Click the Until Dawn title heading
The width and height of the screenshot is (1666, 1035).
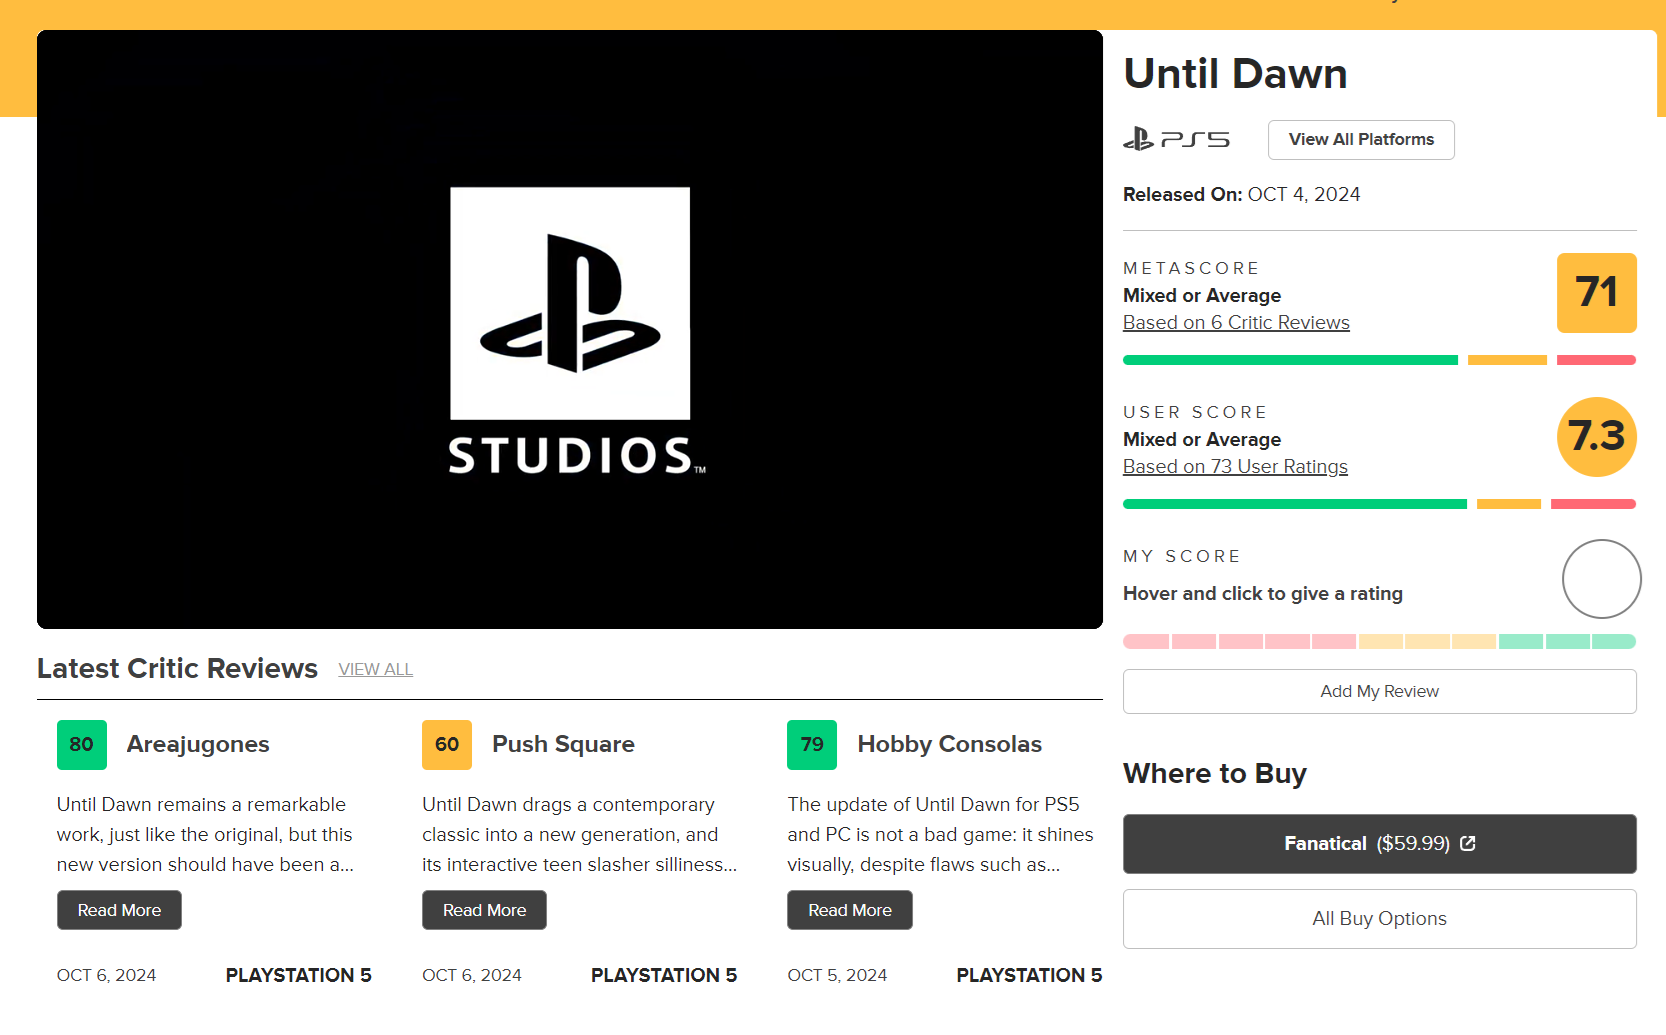click(1235, 73)
